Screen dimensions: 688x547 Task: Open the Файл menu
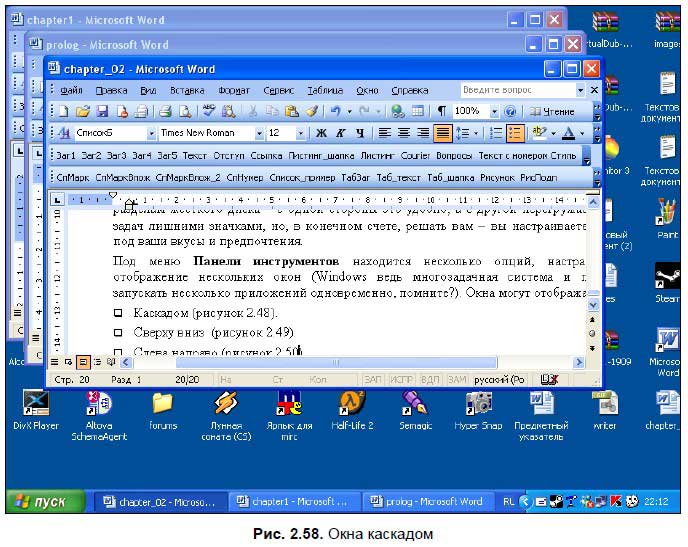71,90
